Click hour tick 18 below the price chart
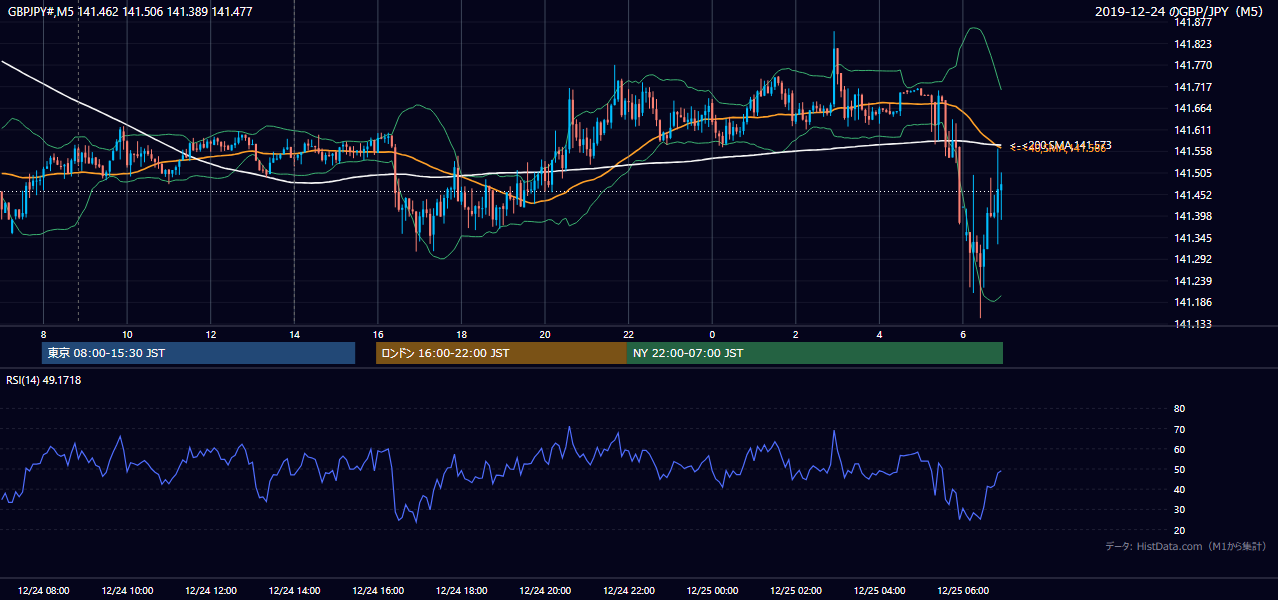 [461, 334]
